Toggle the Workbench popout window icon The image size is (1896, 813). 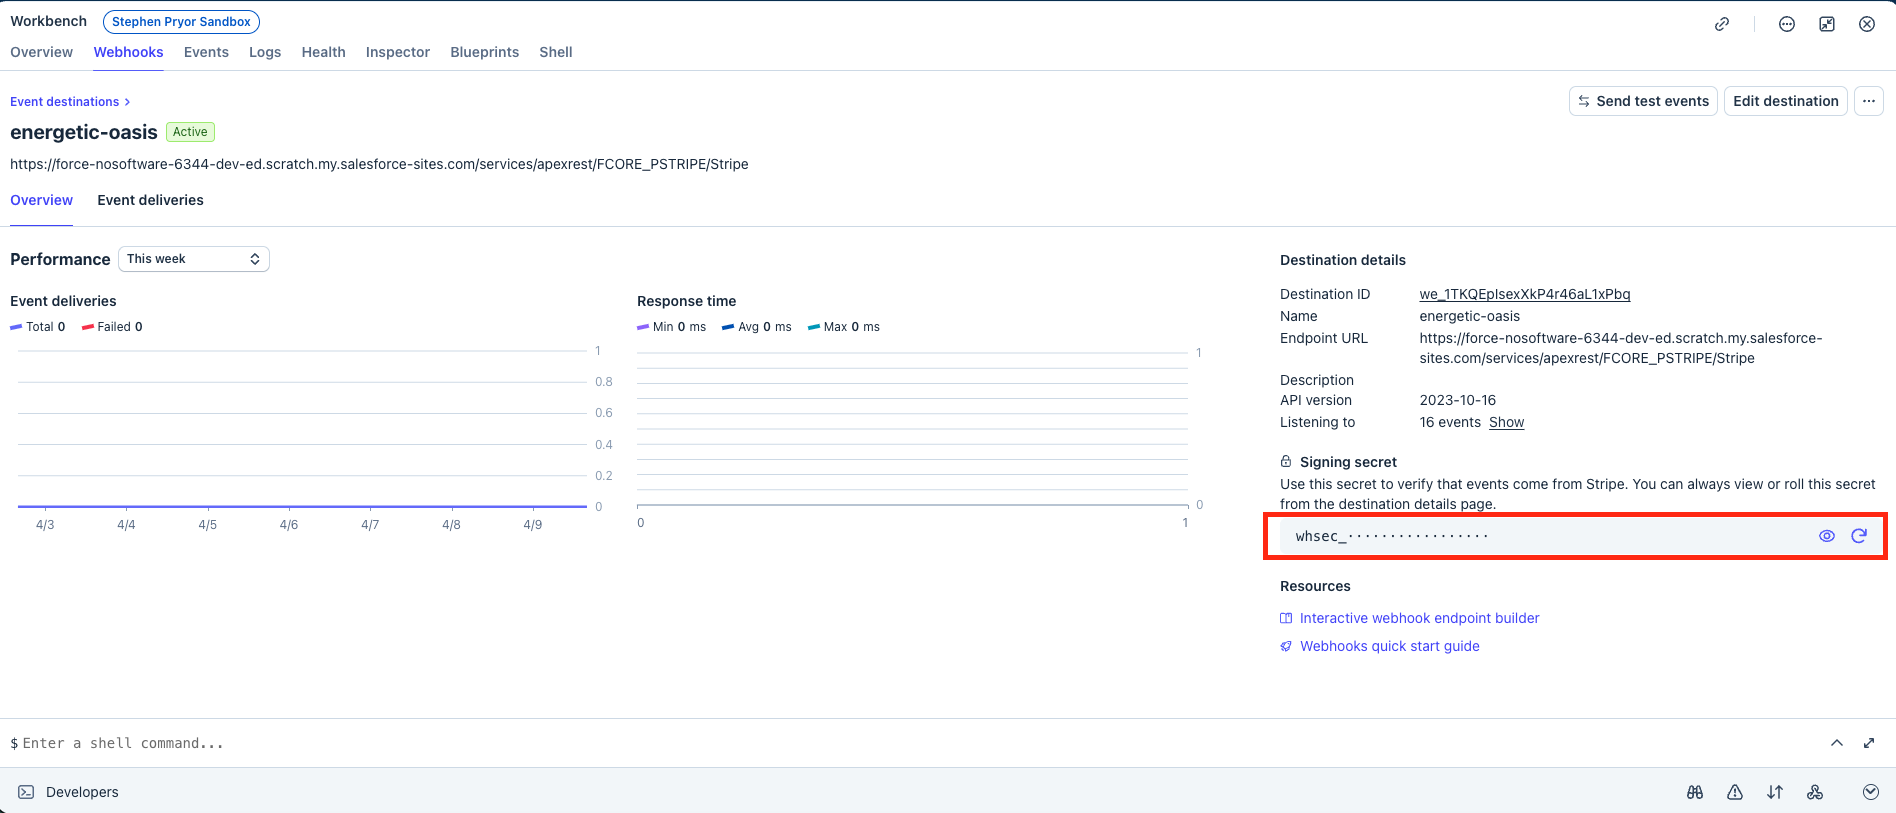[1827, 24]
